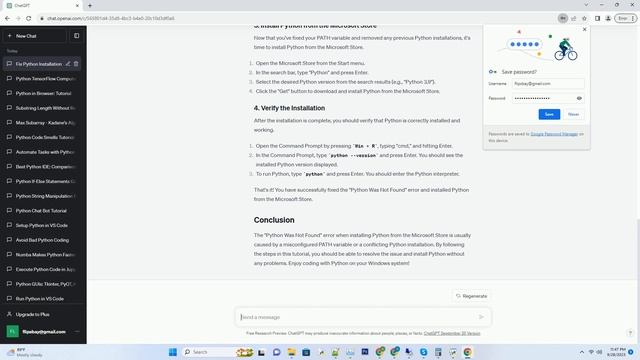Open Skype from the taskbar
This screenshot has width=640, height=360.
click(x=423, y=352)
